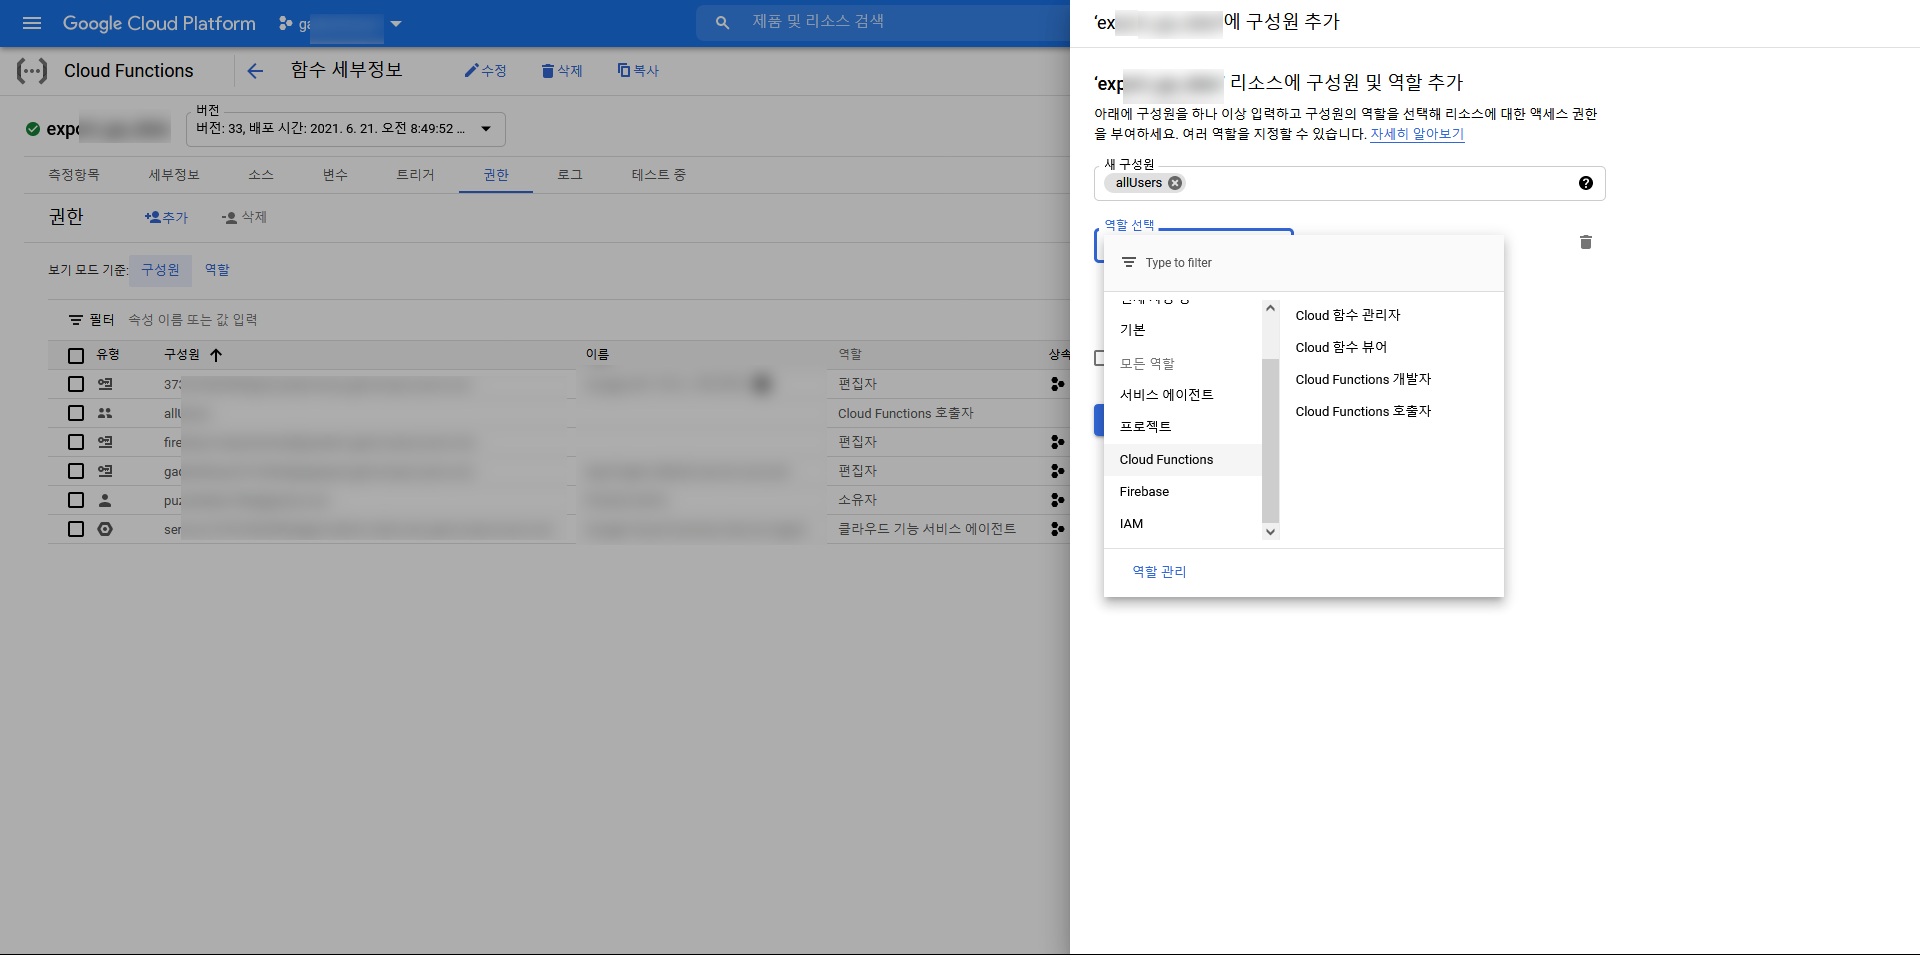This screenshot has width=1920, height=955.
Task: Switch to the 변수 tab
Action: 335,175
